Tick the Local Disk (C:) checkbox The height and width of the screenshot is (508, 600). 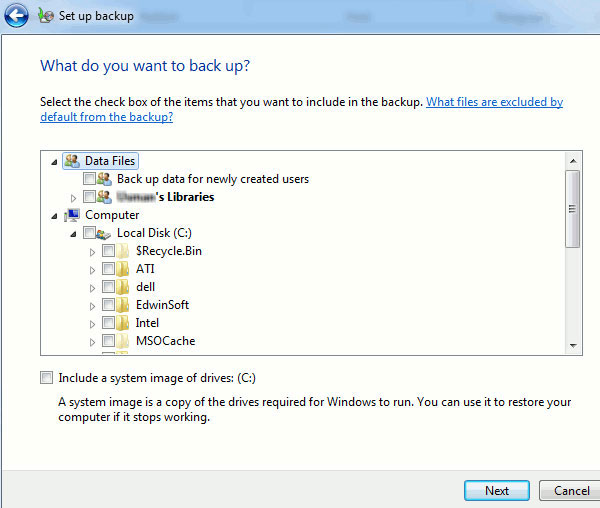(x=89, y=233)
